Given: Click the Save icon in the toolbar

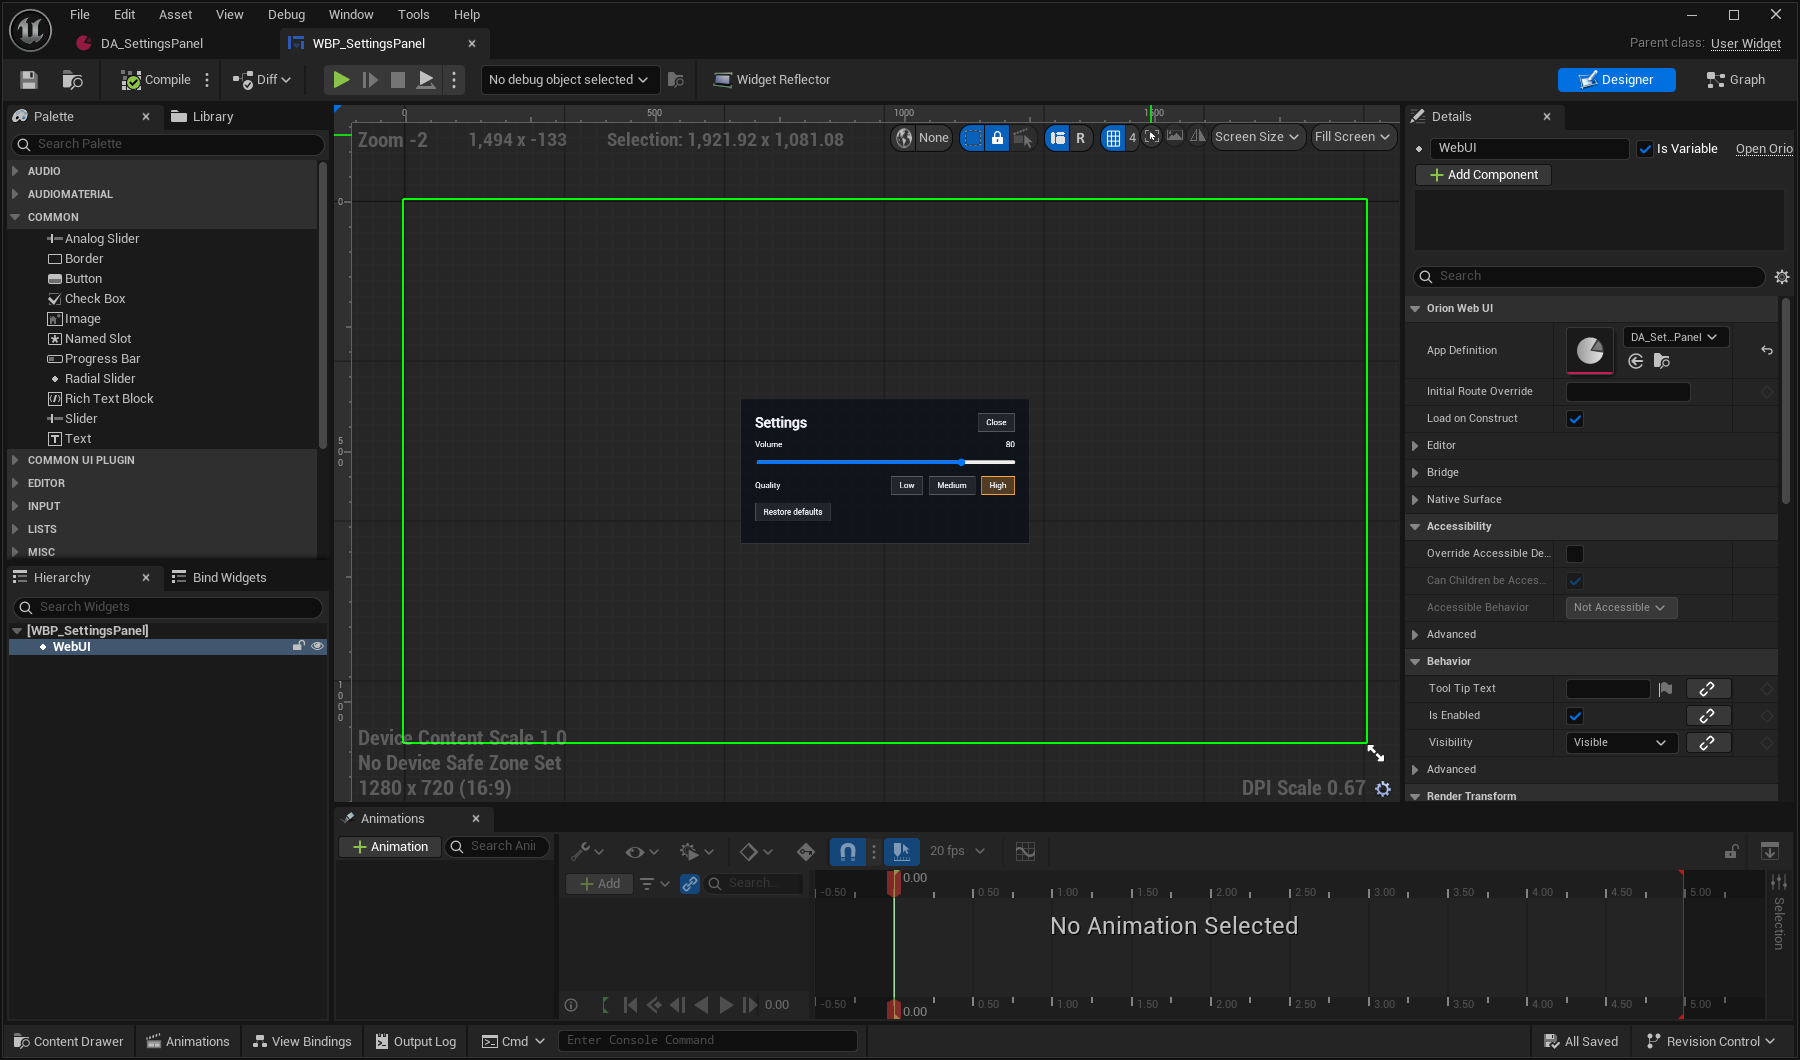Looking at the screenshot, I should [29, 80].
